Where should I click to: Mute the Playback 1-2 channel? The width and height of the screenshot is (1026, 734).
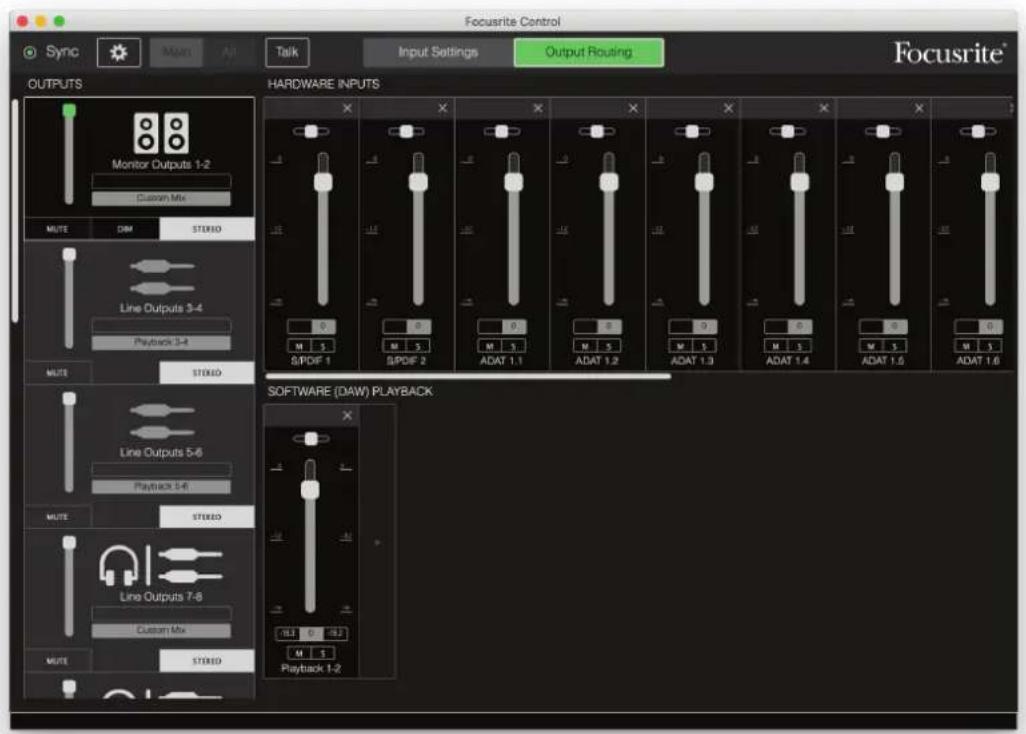[x=299, y=653]
